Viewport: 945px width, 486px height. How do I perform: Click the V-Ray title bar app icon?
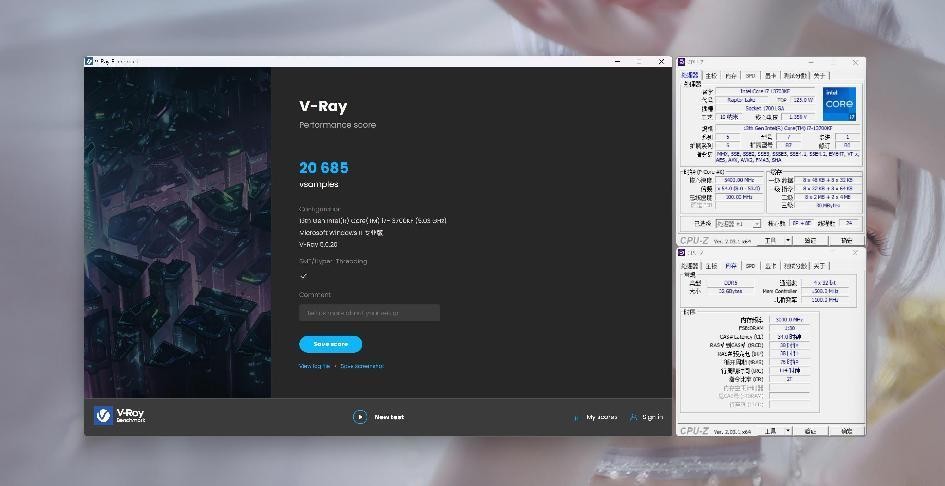coord(89,62)
